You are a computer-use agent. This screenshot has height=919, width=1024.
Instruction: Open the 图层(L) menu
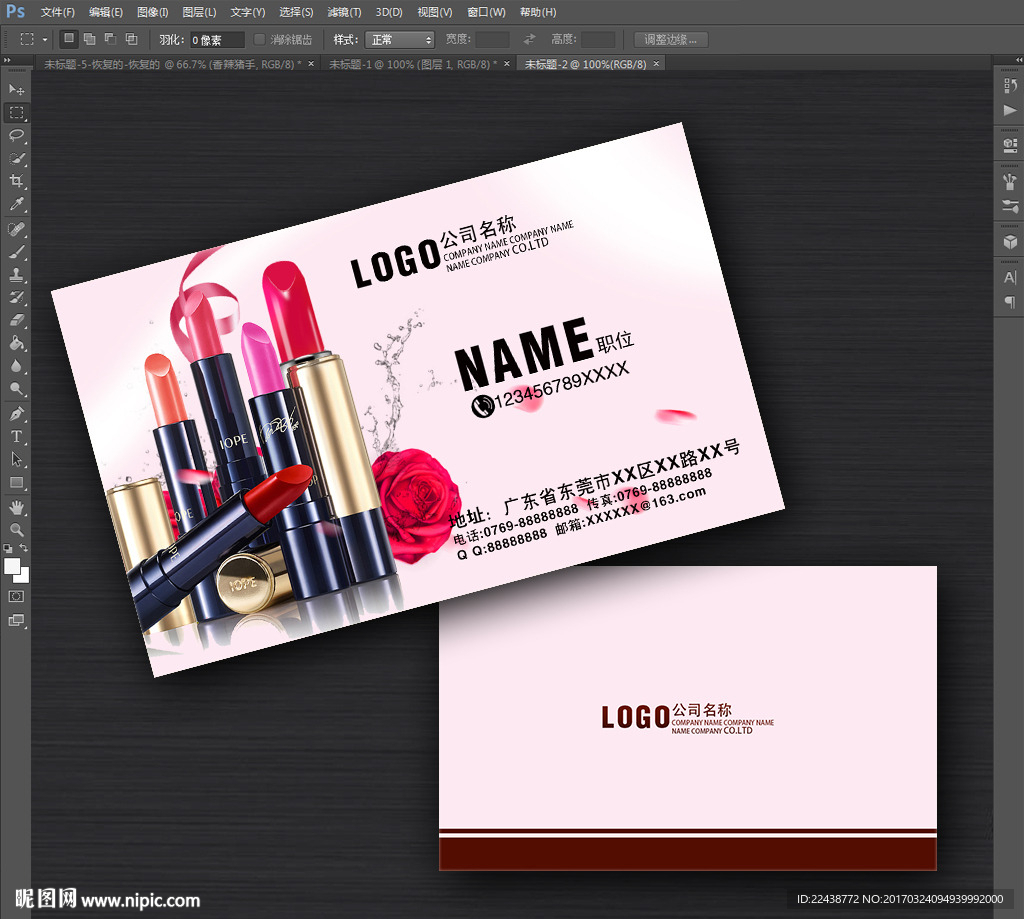click(x=199, y=12)
